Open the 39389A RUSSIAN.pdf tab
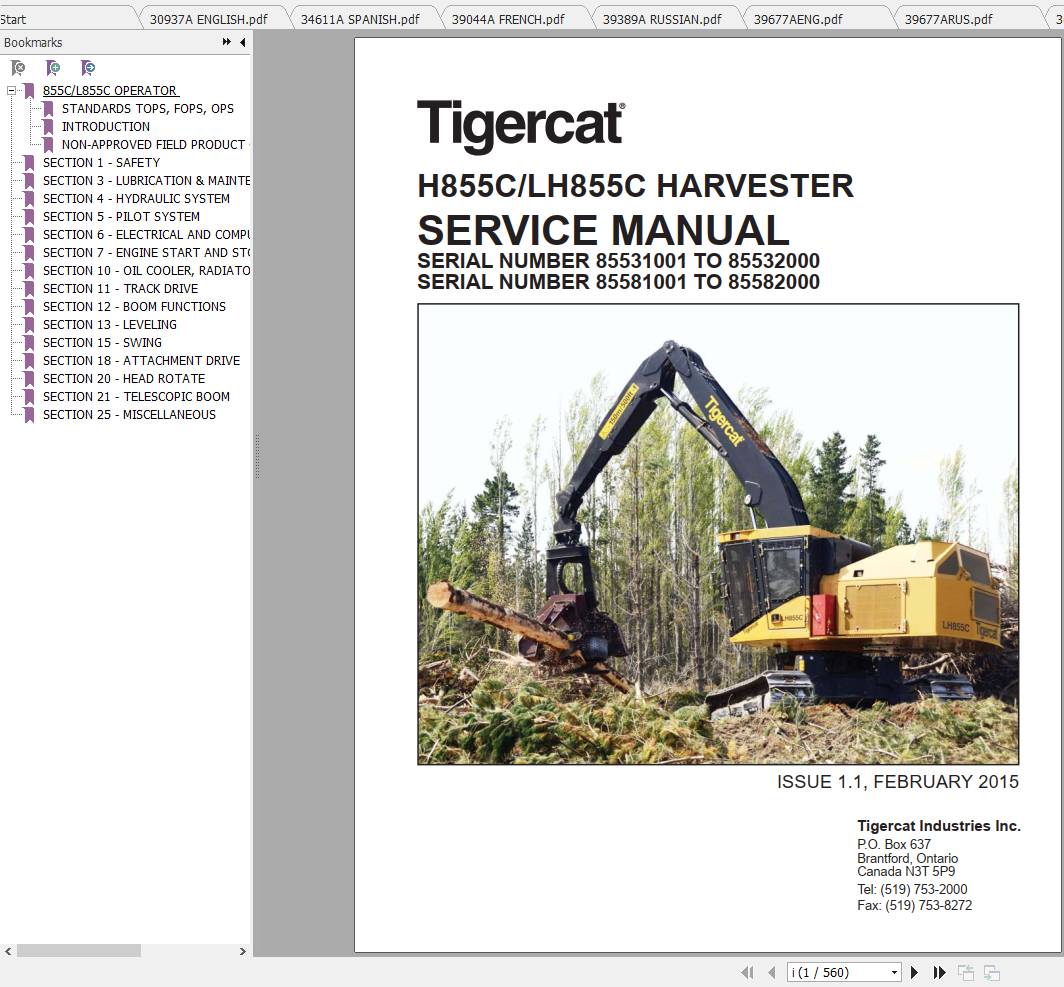 662,18
